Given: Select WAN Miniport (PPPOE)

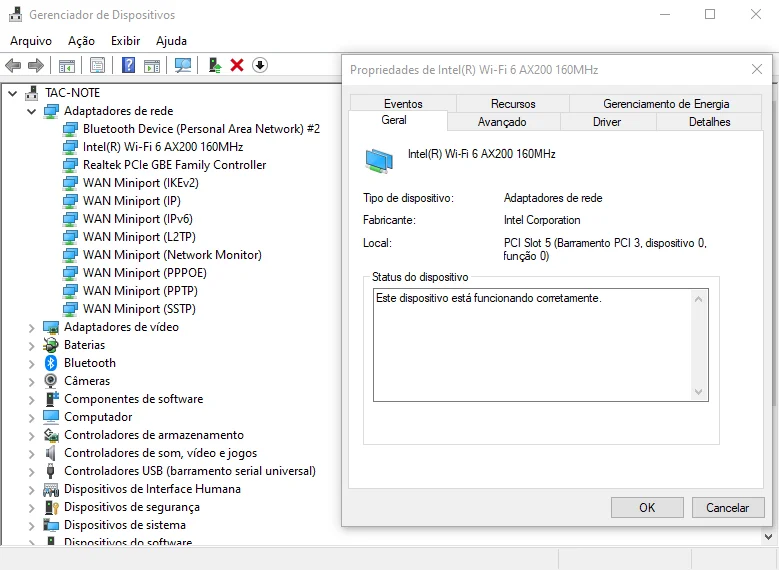Looking at the screenshot, I should pos(145,273).
